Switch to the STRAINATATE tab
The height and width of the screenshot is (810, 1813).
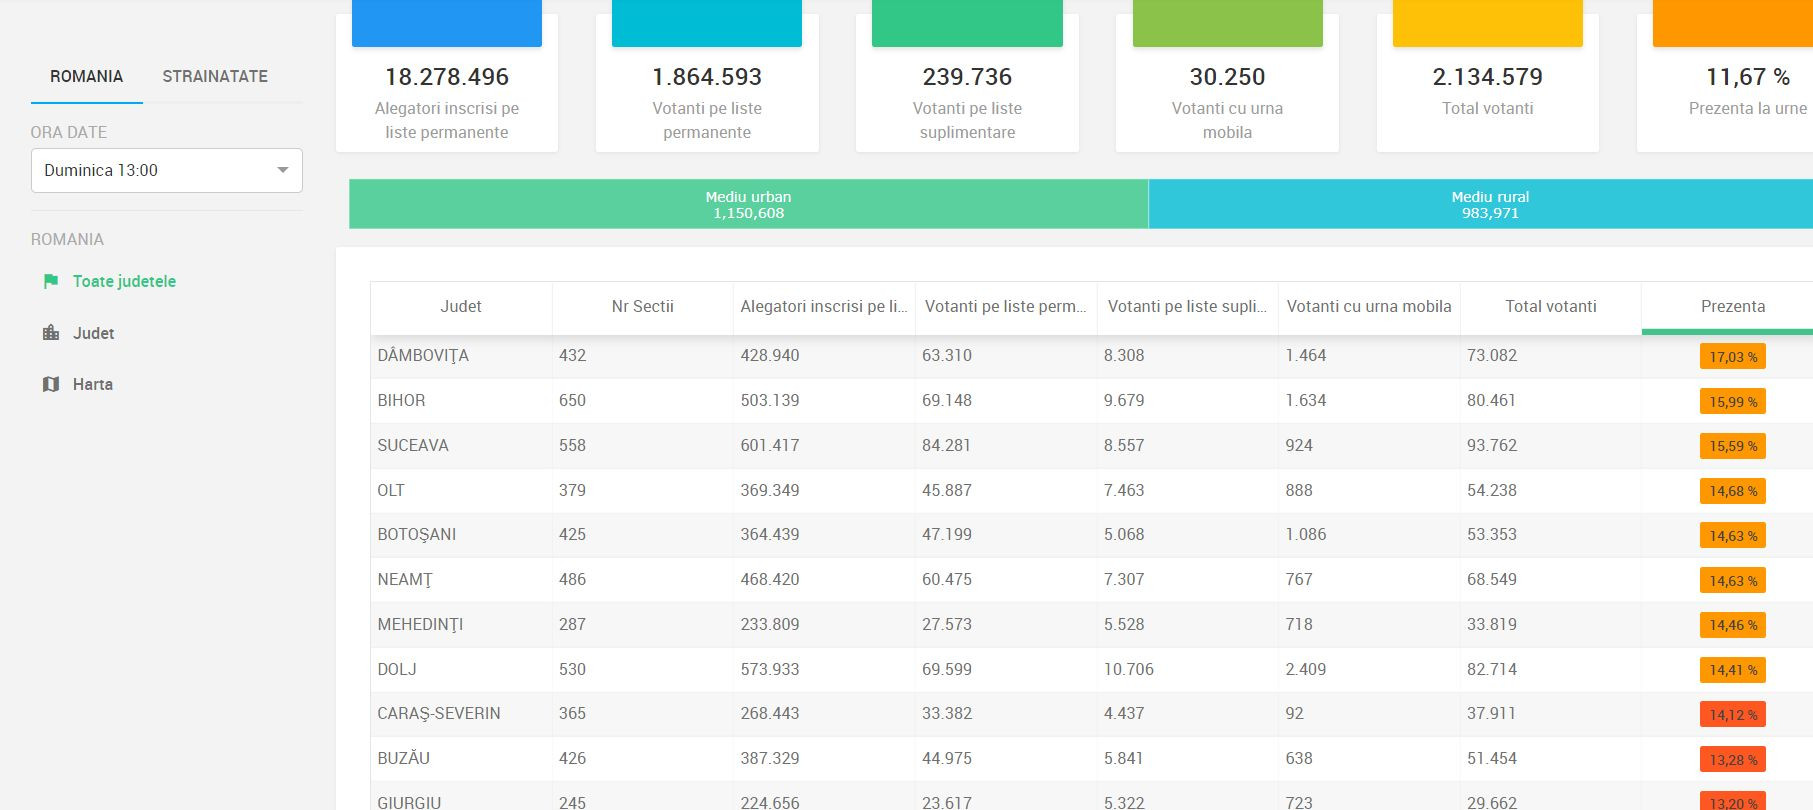[x=215, y=76]
